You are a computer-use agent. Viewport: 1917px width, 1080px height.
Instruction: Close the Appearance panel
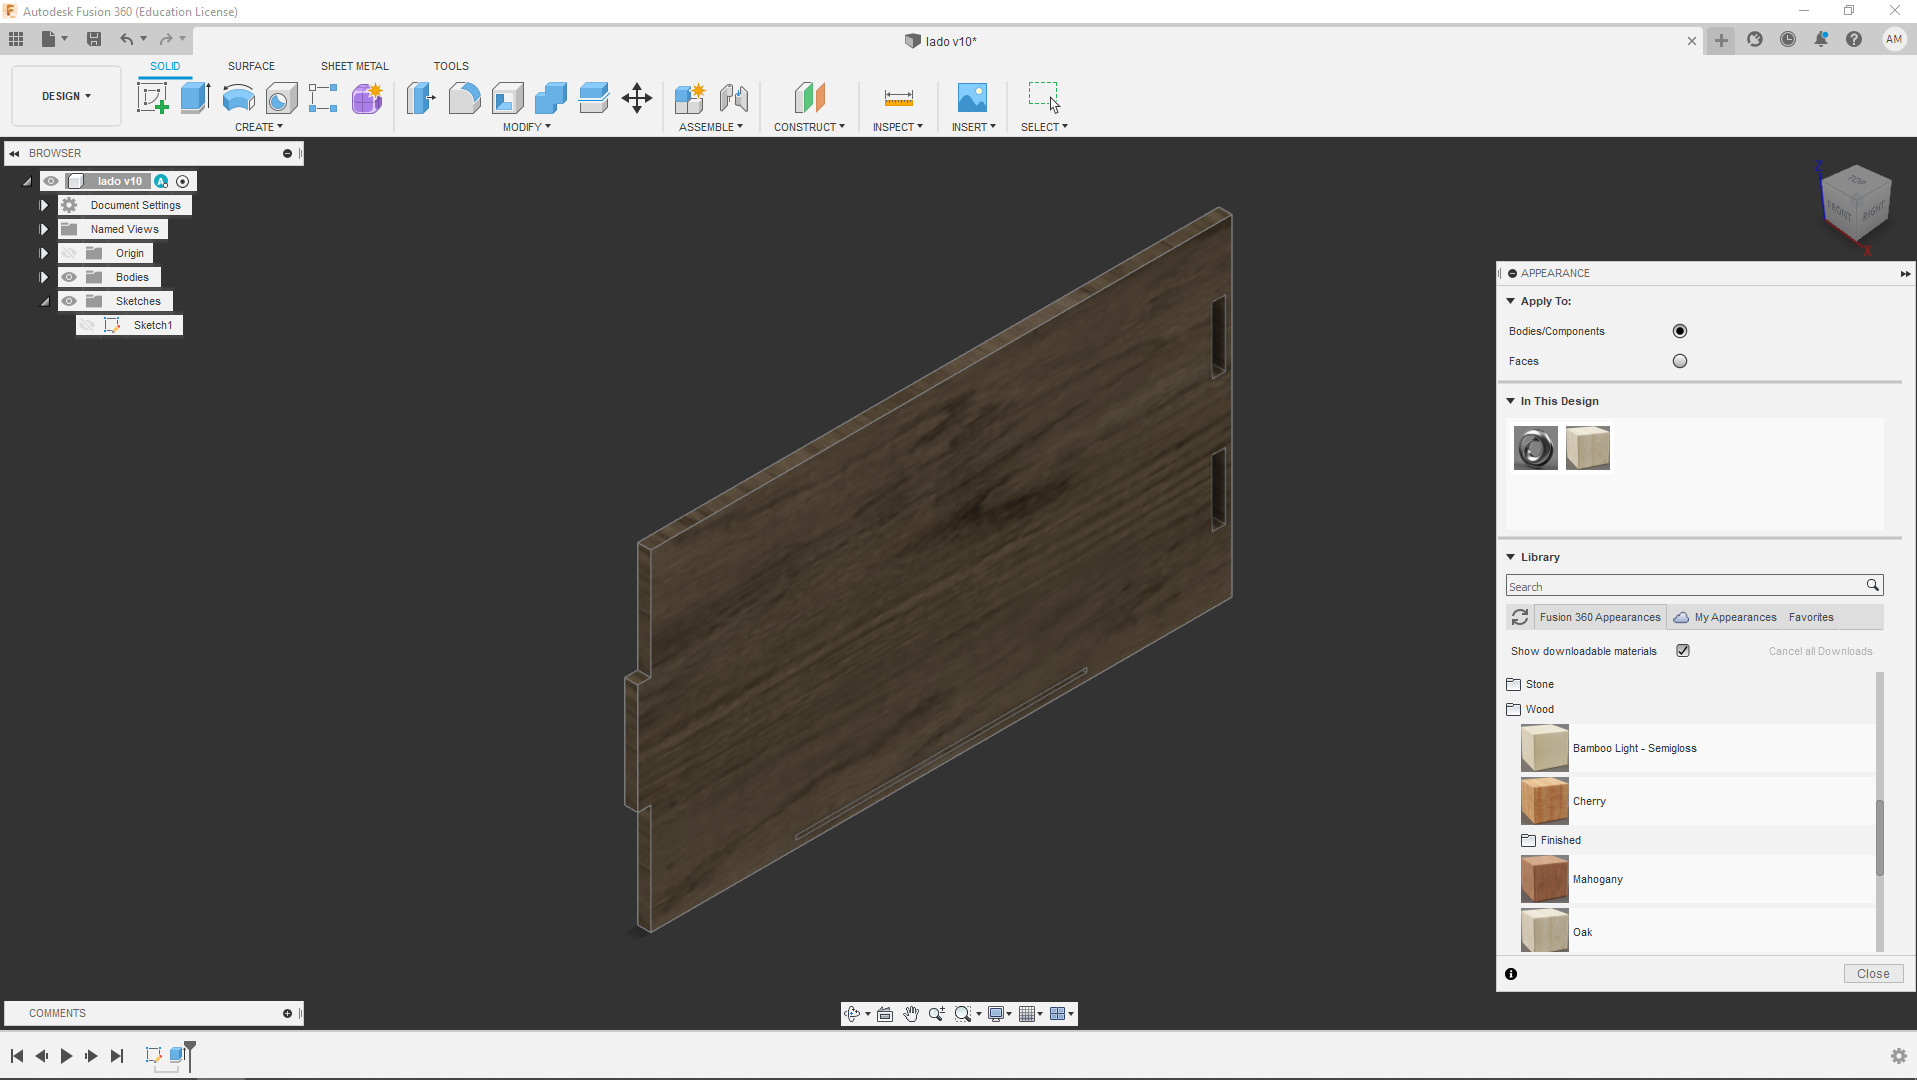point(1872,973)
